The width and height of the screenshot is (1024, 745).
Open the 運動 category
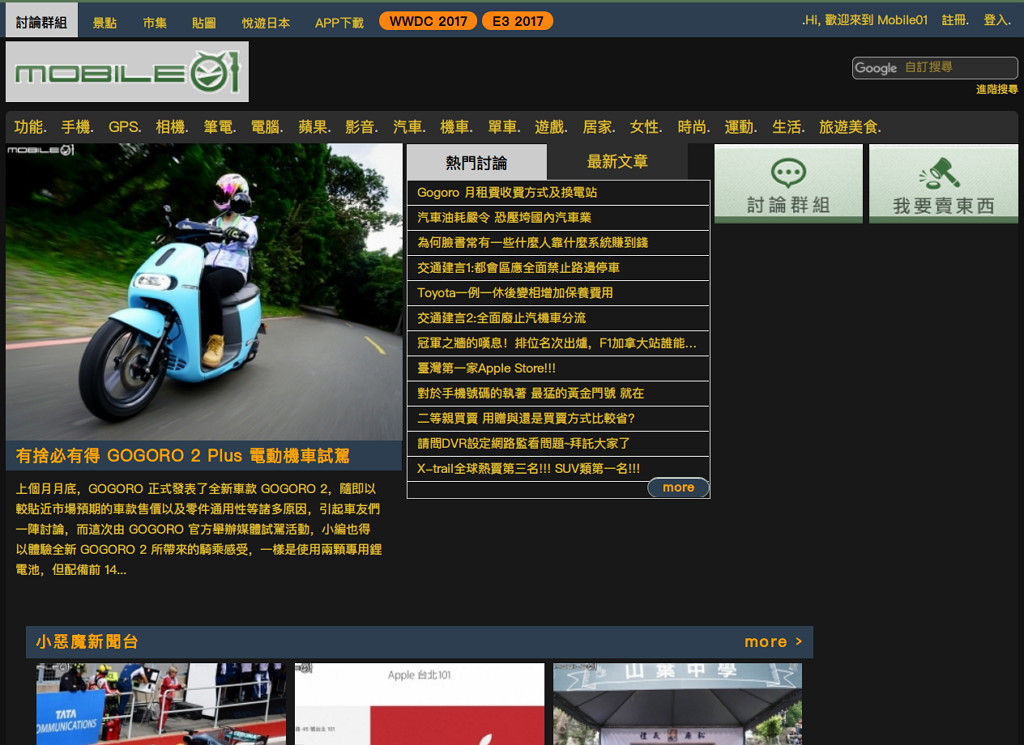click(741, 127)
